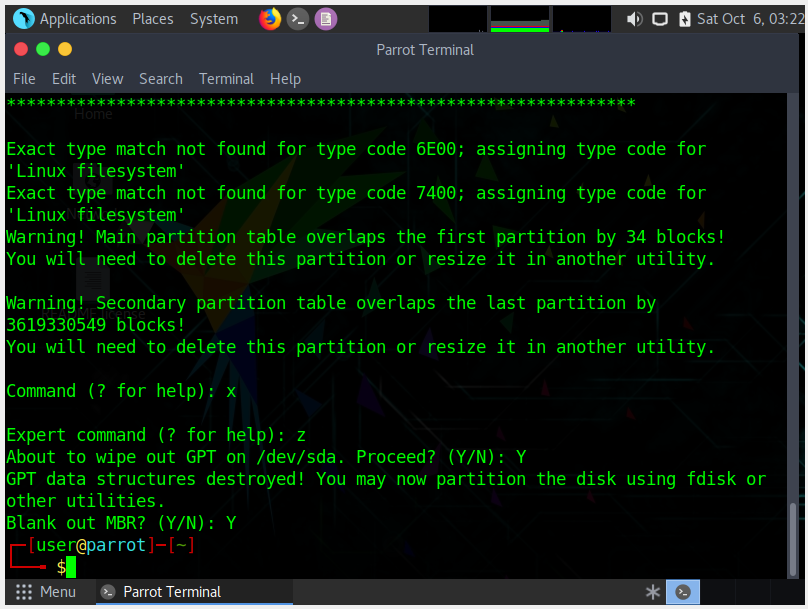Open the Applications menu

click(77, 19)
